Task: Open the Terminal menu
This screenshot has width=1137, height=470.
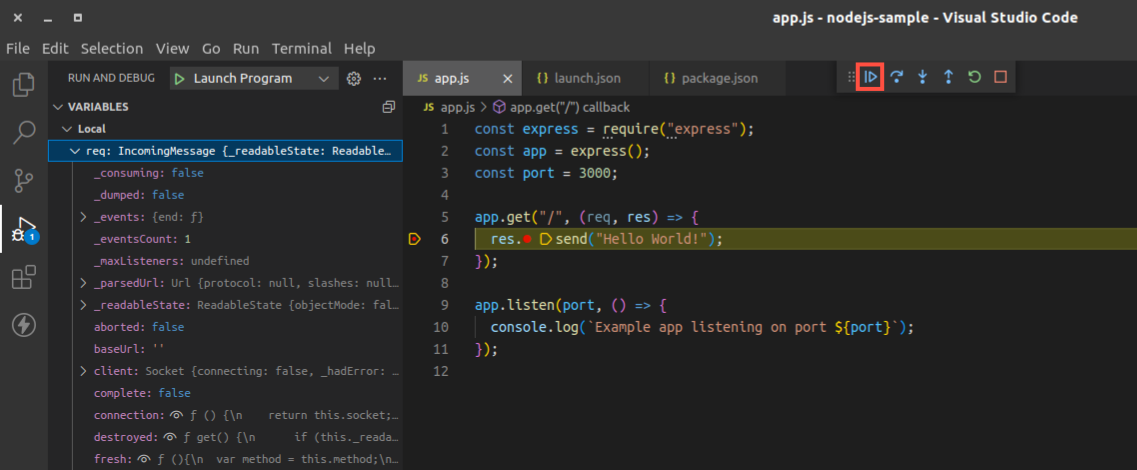Action: coord(302,49)
